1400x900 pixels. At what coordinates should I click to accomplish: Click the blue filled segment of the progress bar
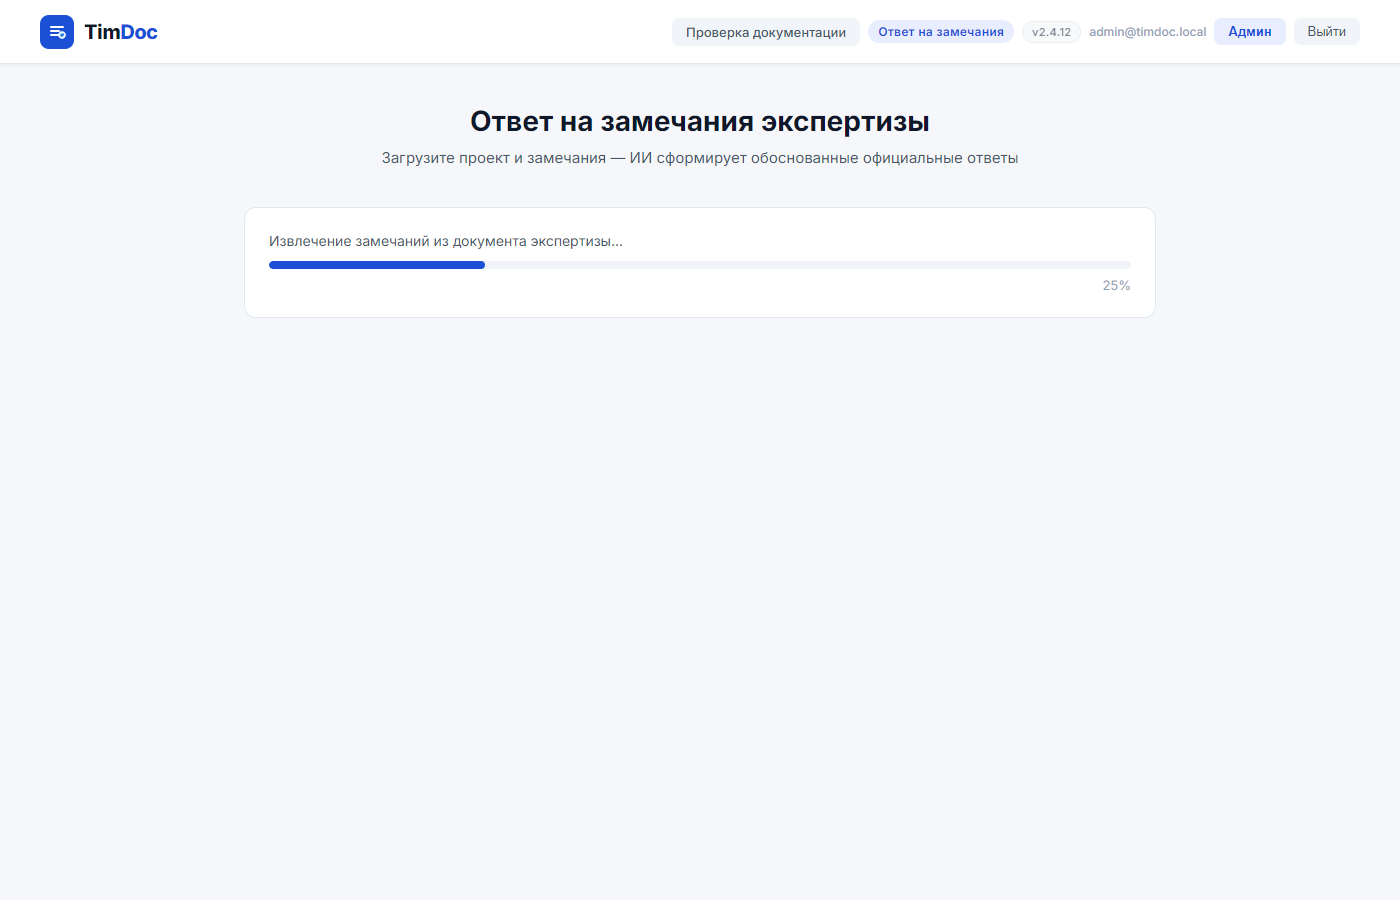377,264
